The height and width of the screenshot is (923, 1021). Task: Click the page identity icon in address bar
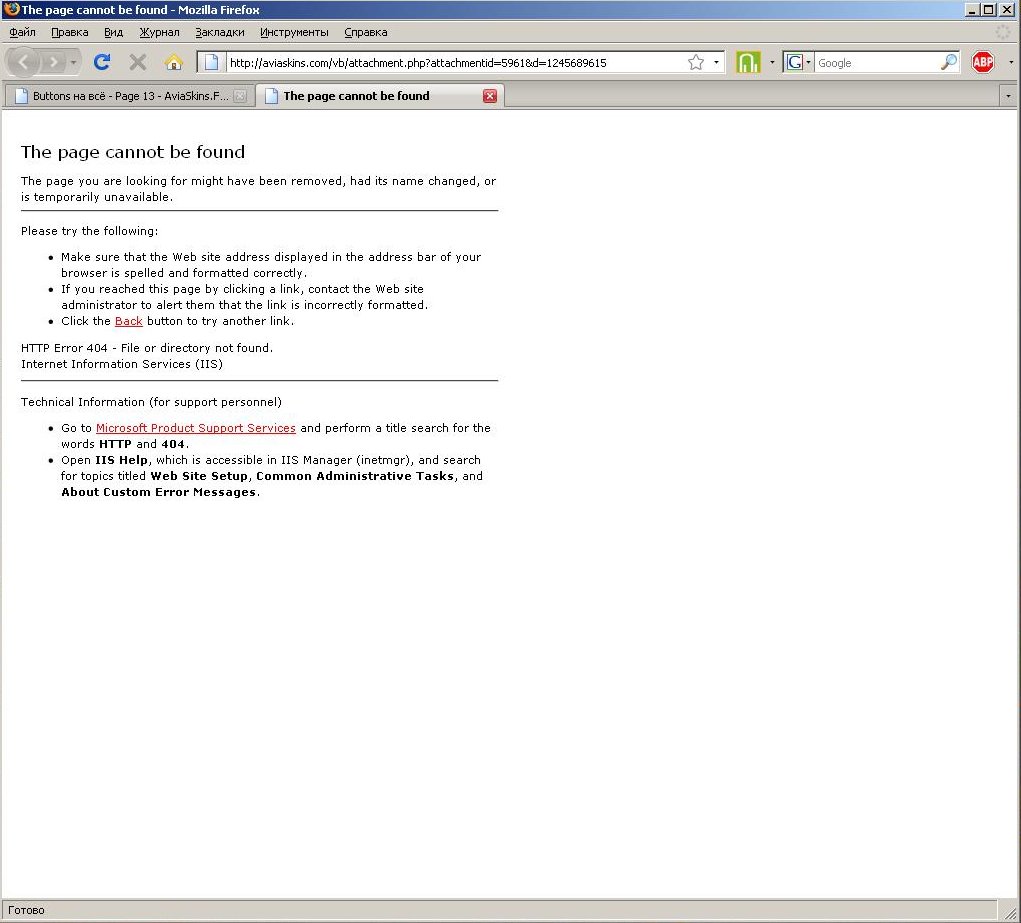pos(211,63)
